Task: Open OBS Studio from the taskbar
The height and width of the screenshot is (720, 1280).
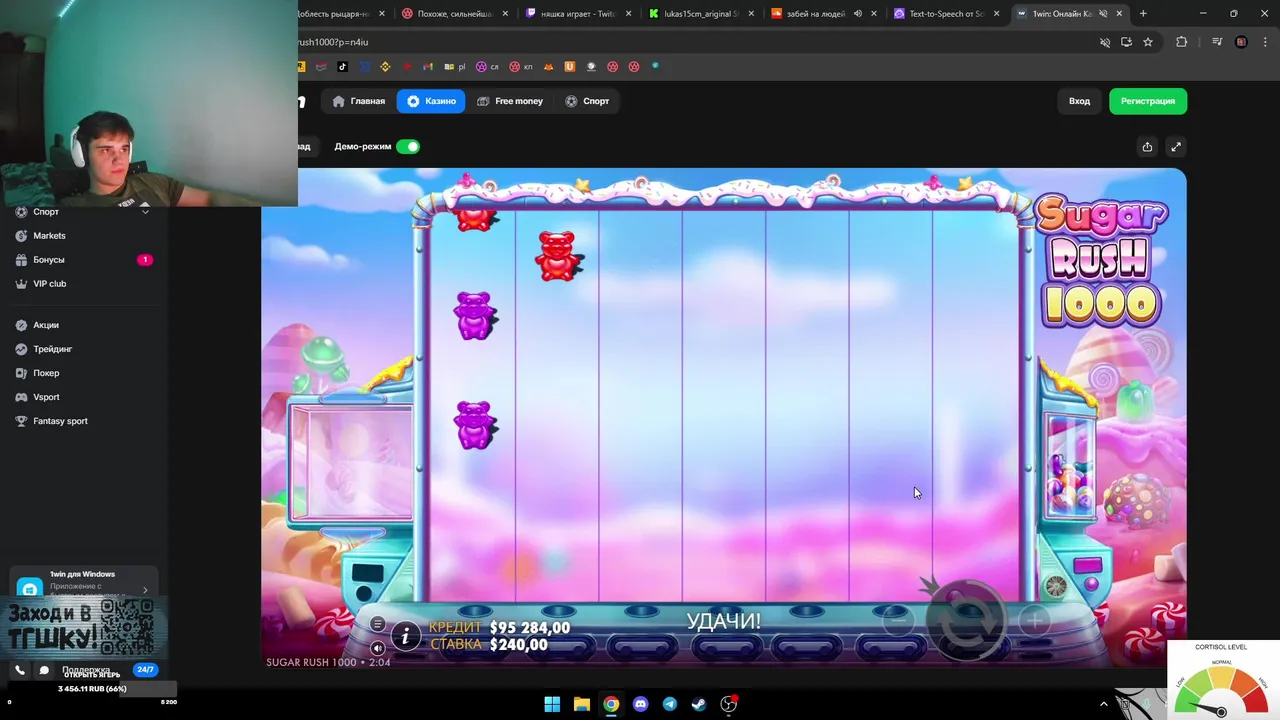Action: pyautogui.click(x=729, y=704)
